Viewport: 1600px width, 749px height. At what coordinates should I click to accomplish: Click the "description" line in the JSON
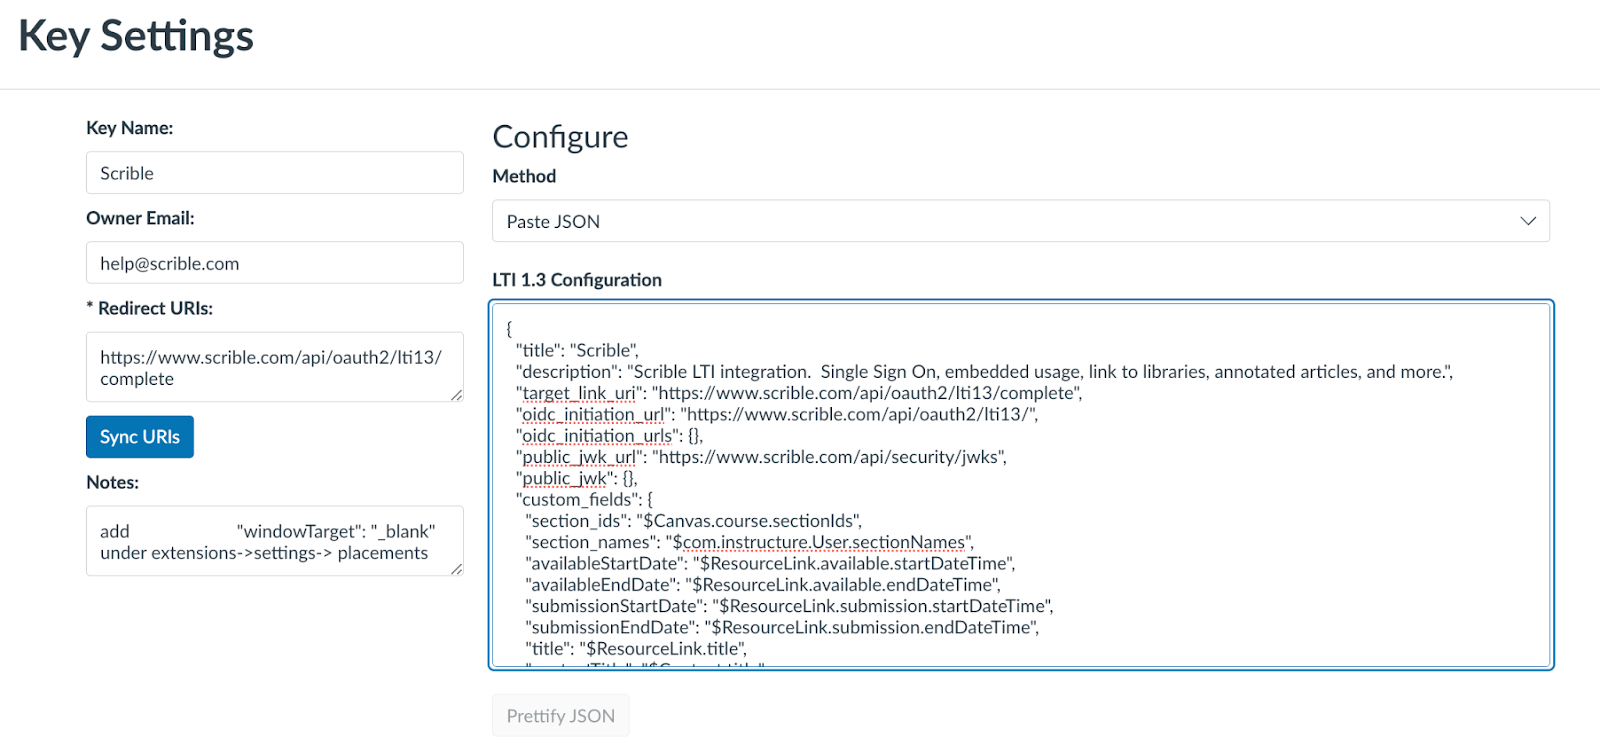point(984,372)
